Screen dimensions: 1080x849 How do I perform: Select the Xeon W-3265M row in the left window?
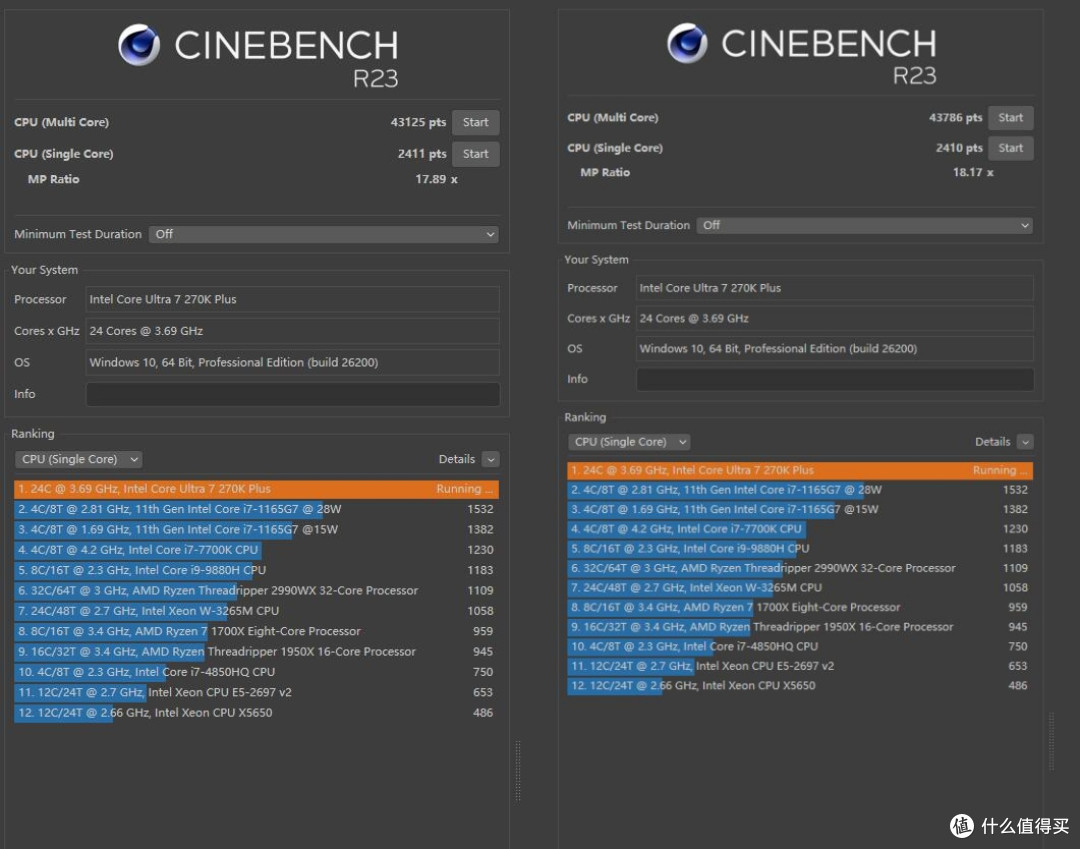(256, 611)
